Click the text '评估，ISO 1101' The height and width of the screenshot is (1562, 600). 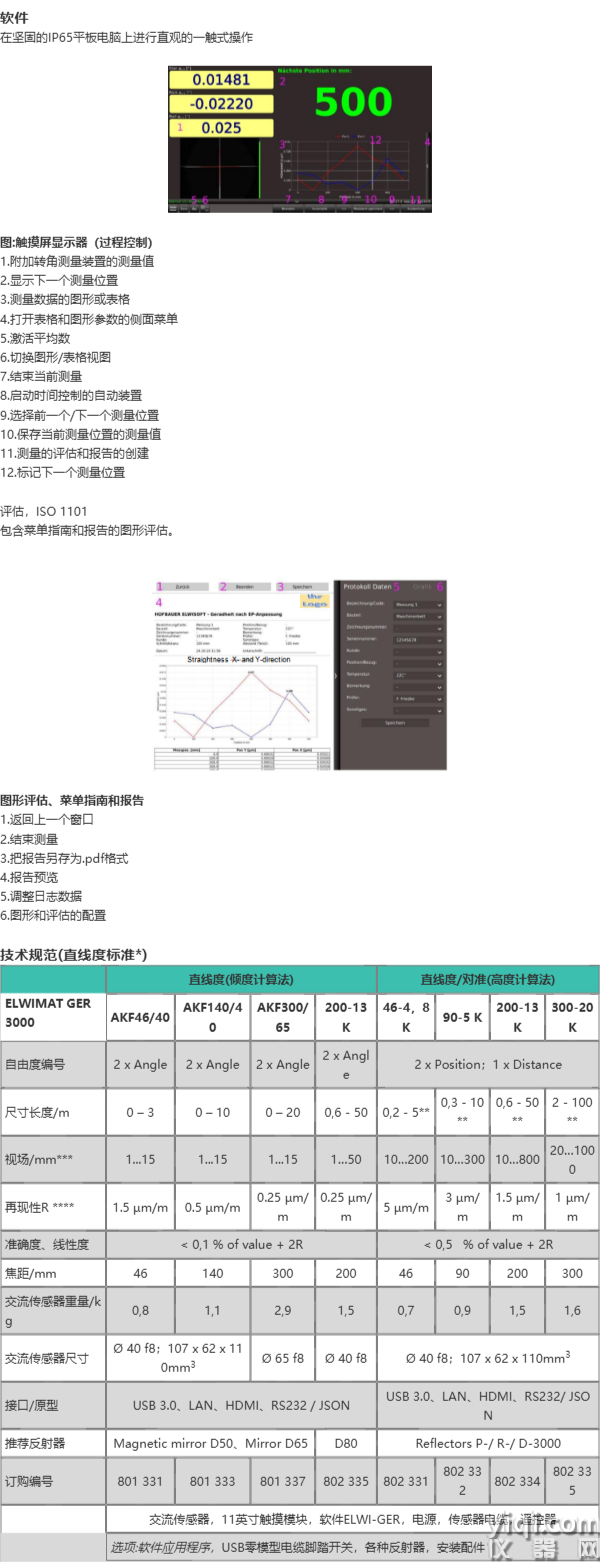[x=44, y=511]
